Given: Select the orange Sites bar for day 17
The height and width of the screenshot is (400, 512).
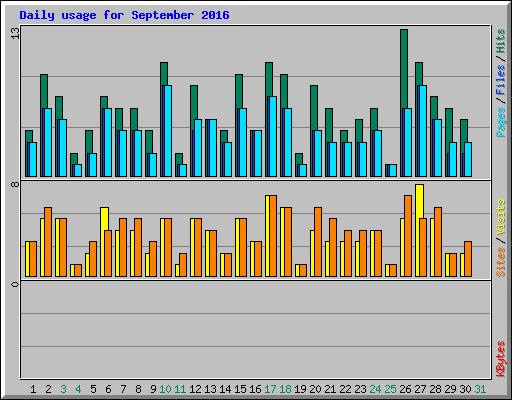Looking at the screenshot, I should [273, 236].
